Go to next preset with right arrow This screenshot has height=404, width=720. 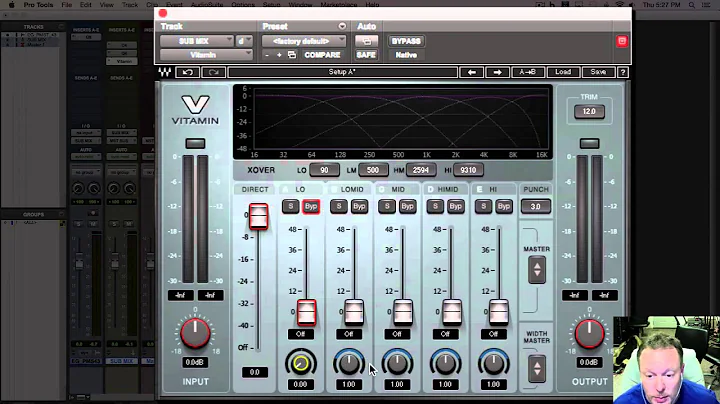(x=497, y=72)
